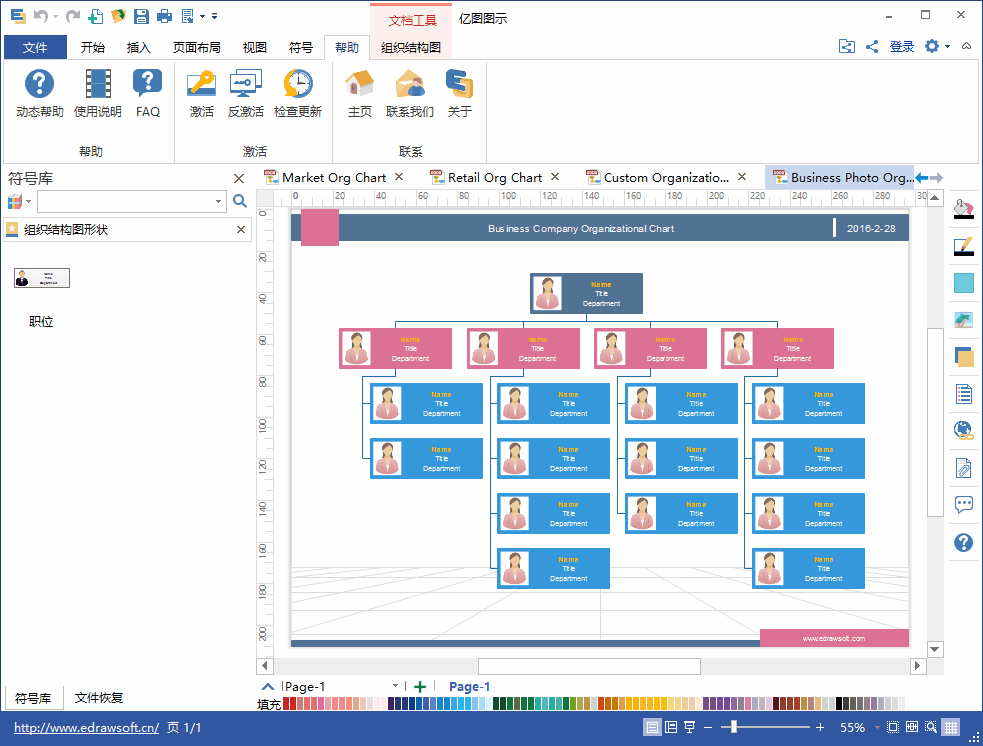Image resolution: width=983 pixels, height=746 pixels.
Task: Toggle the grid view icon in the status bar
Action: 951,727
